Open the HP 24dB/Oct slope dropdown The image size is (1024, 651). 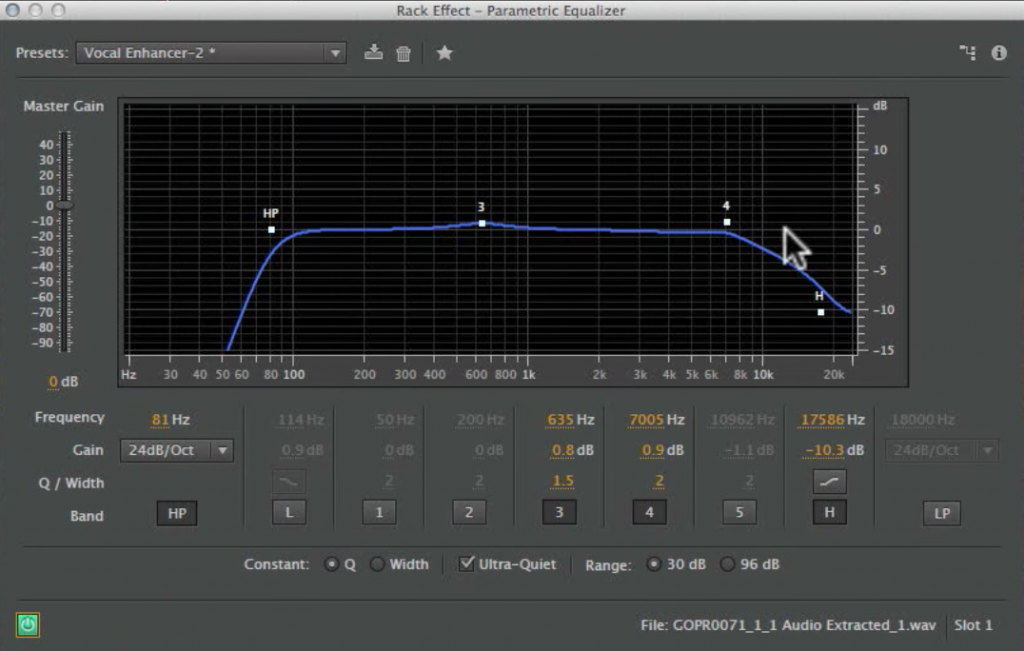tap(176, 450)
